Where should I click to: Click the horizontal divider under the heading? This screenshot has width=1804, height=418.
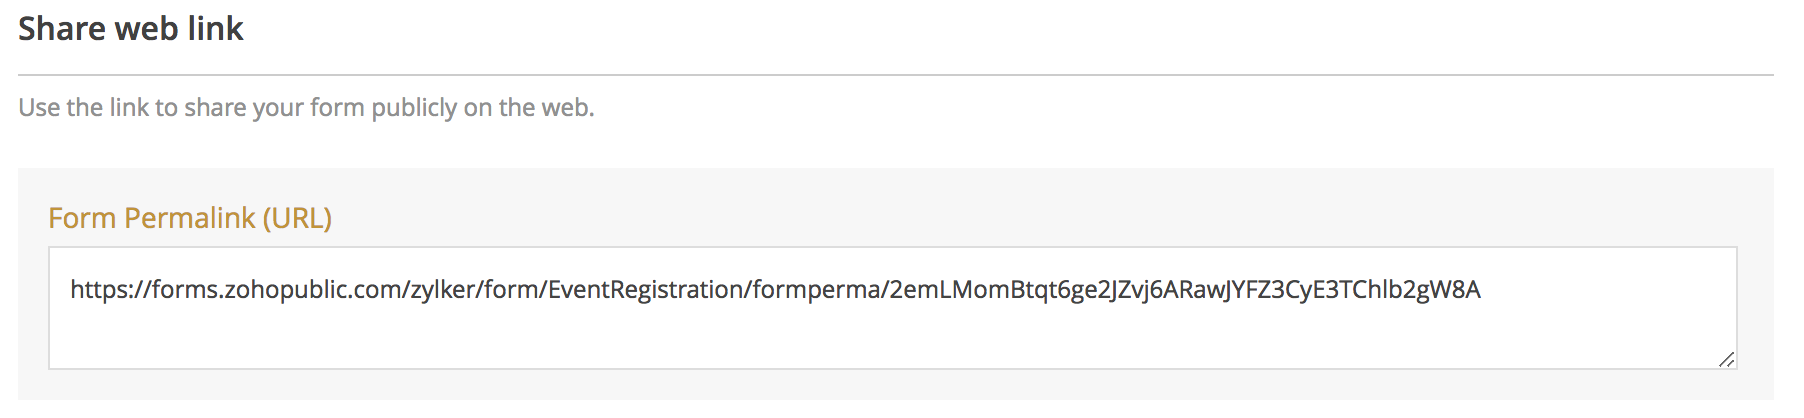pyautogui.click(x=896, y=74)
